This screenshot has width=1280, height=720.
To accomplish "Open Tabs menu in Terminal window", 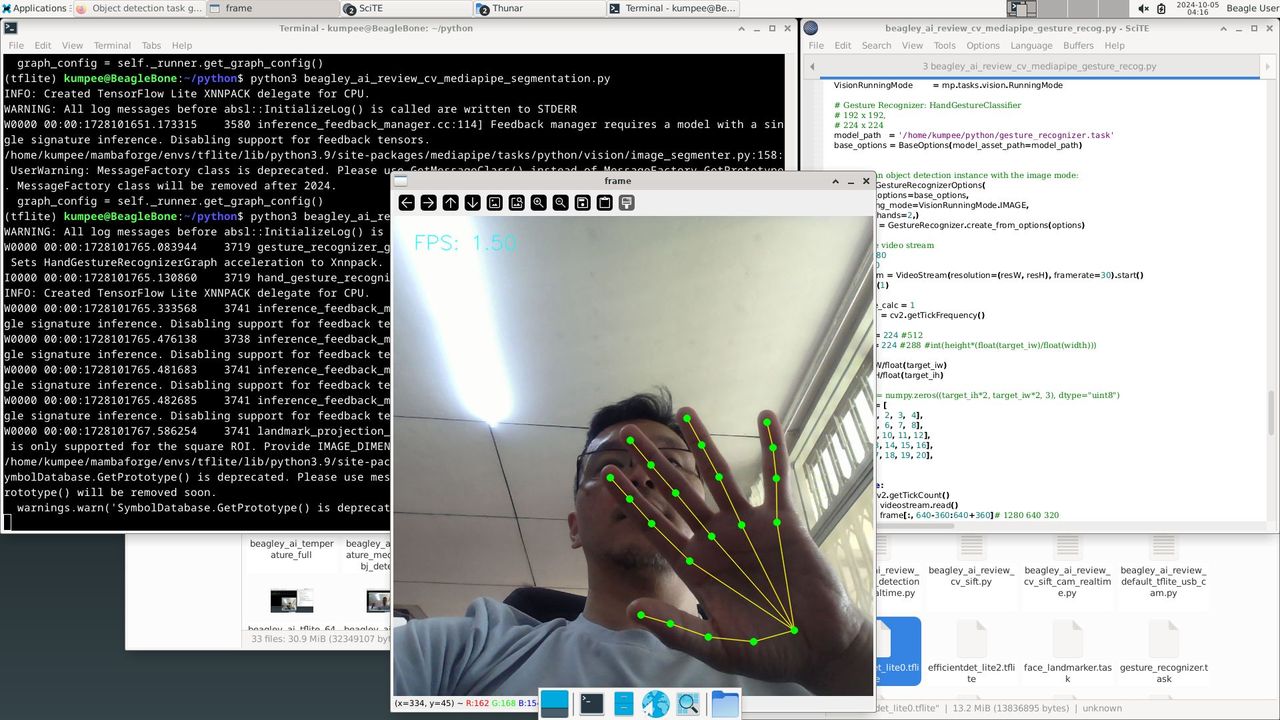I will [x=151, y=46].
